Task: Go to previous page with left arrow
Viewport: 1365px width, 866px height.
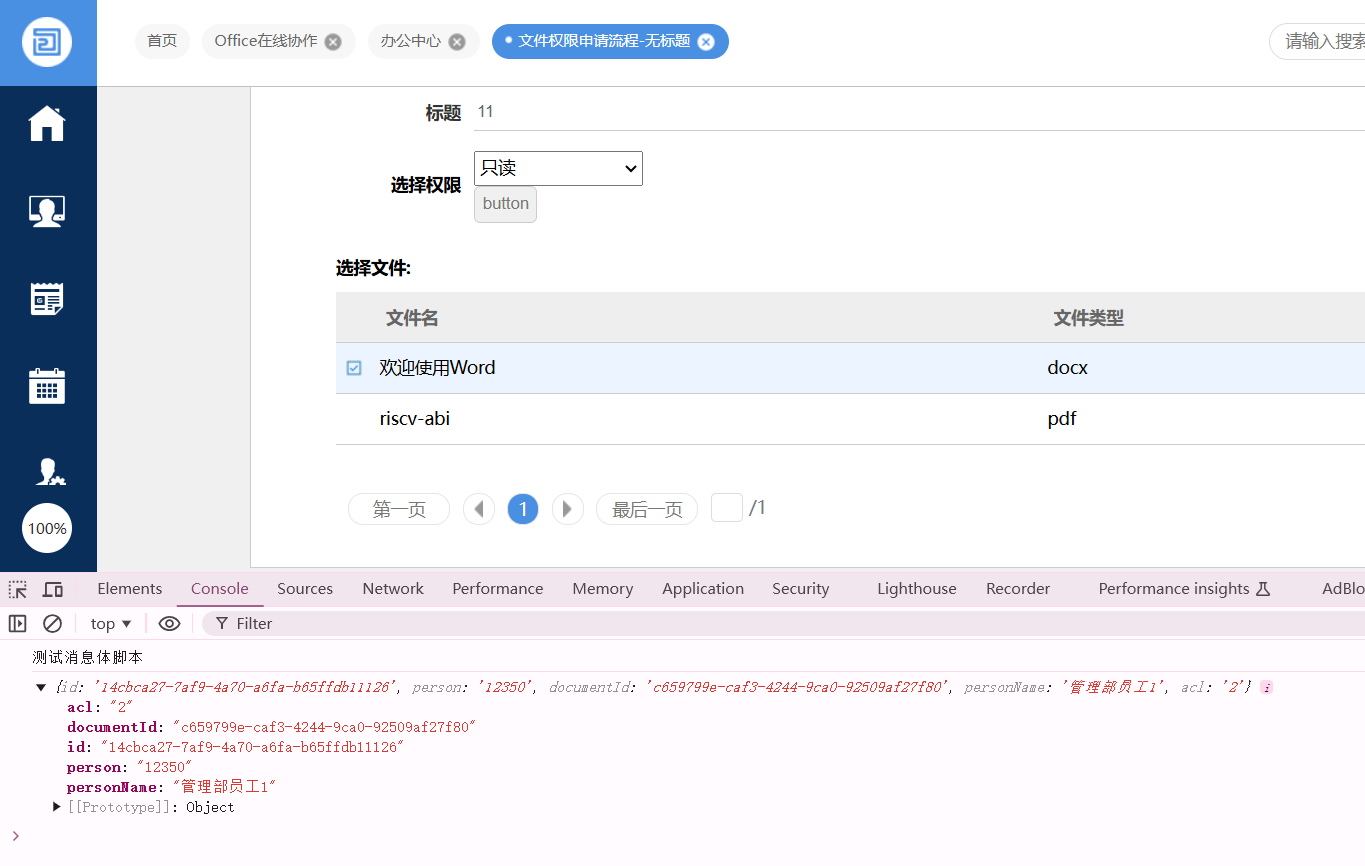Action: click(479, 509)
